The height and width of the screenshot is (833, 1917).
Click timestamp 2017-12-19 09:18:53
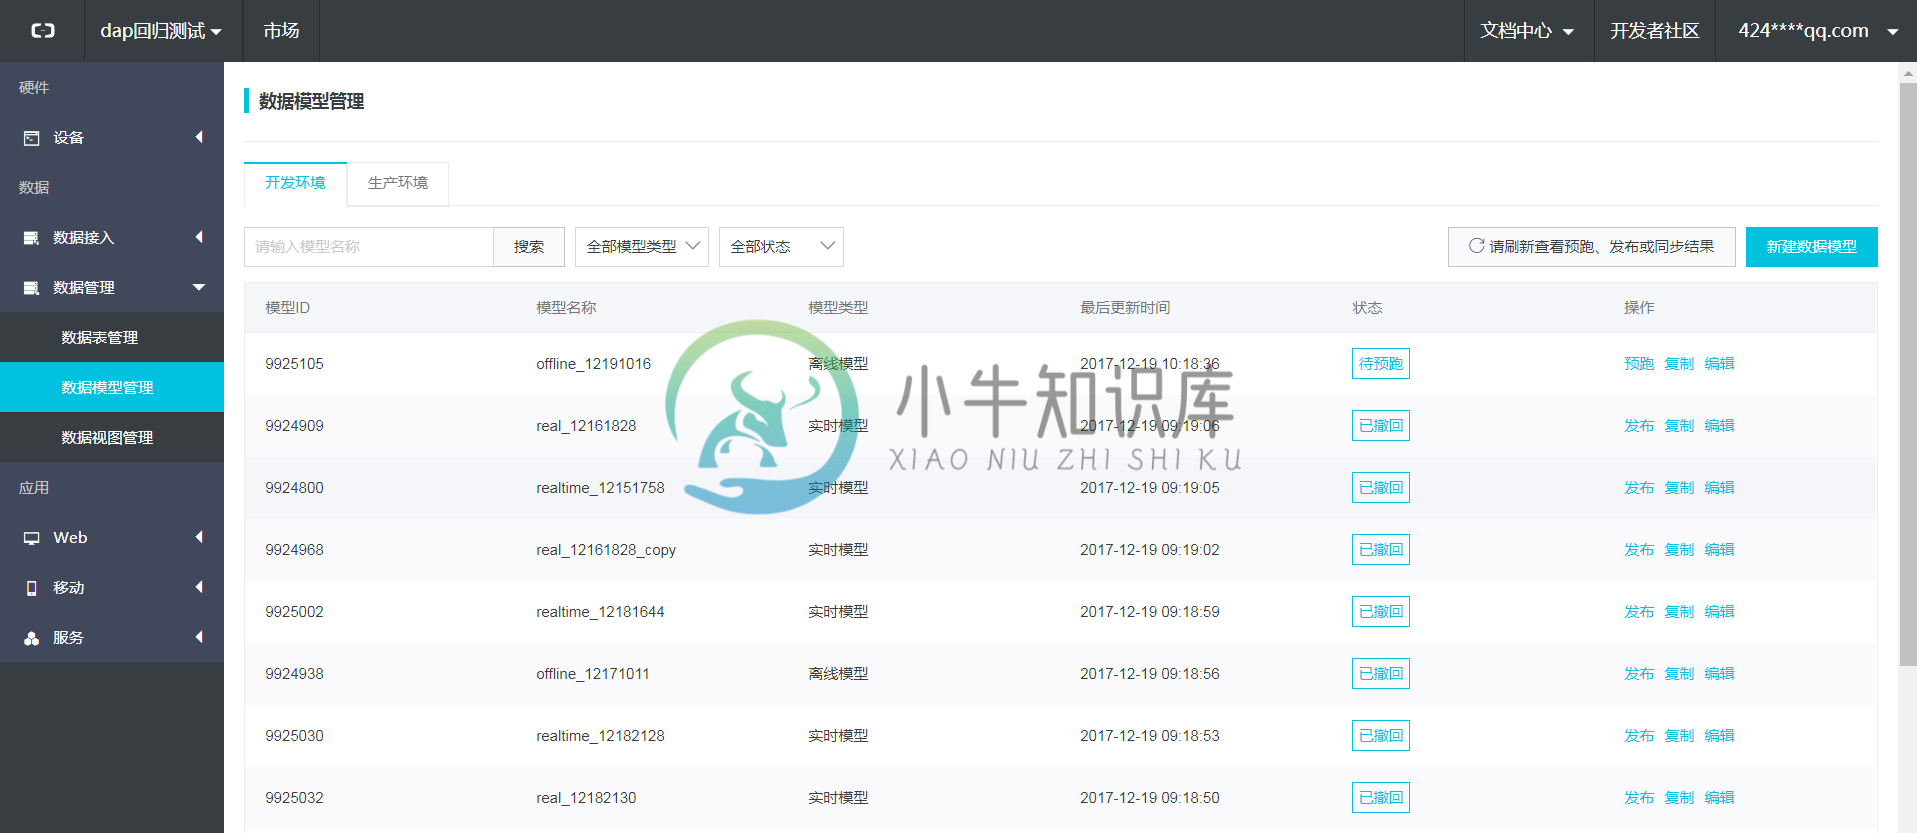[1150, 736]
